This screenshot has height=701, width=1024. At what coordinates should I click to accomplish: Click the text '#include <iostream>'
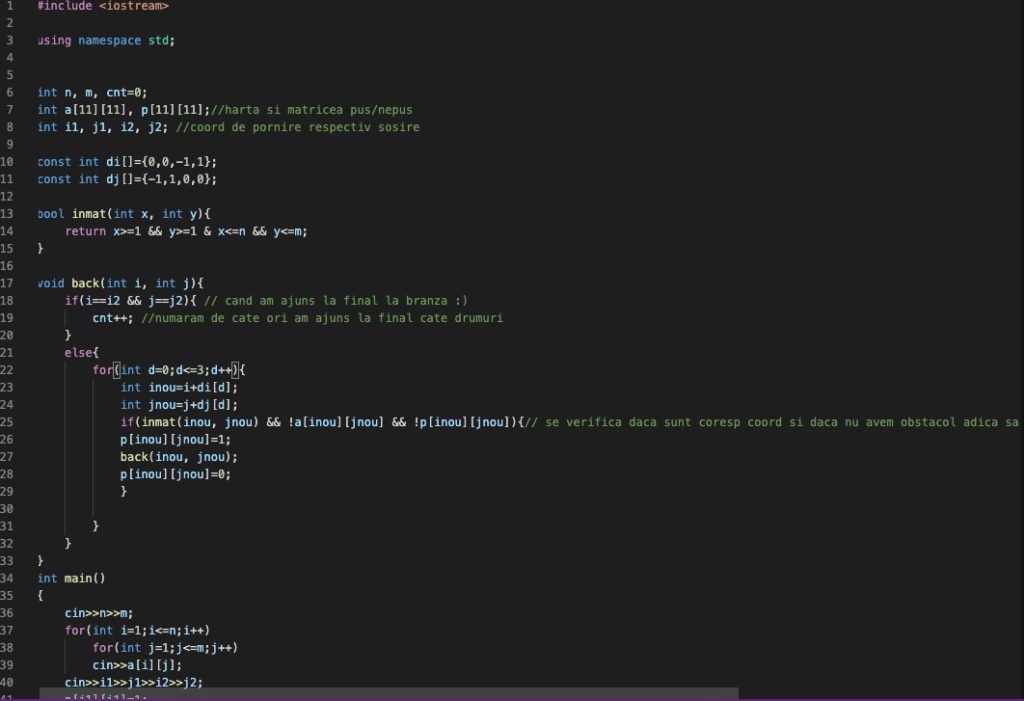103,6
